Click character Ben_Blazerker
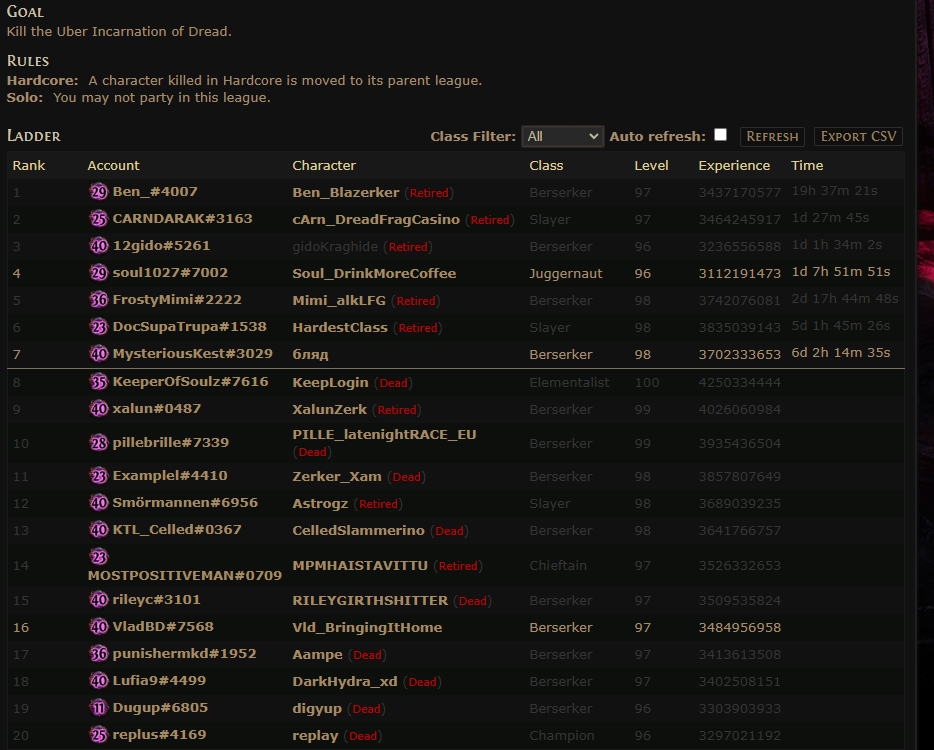934x750 pixels. pyautogui.click(x=345, y=192)
